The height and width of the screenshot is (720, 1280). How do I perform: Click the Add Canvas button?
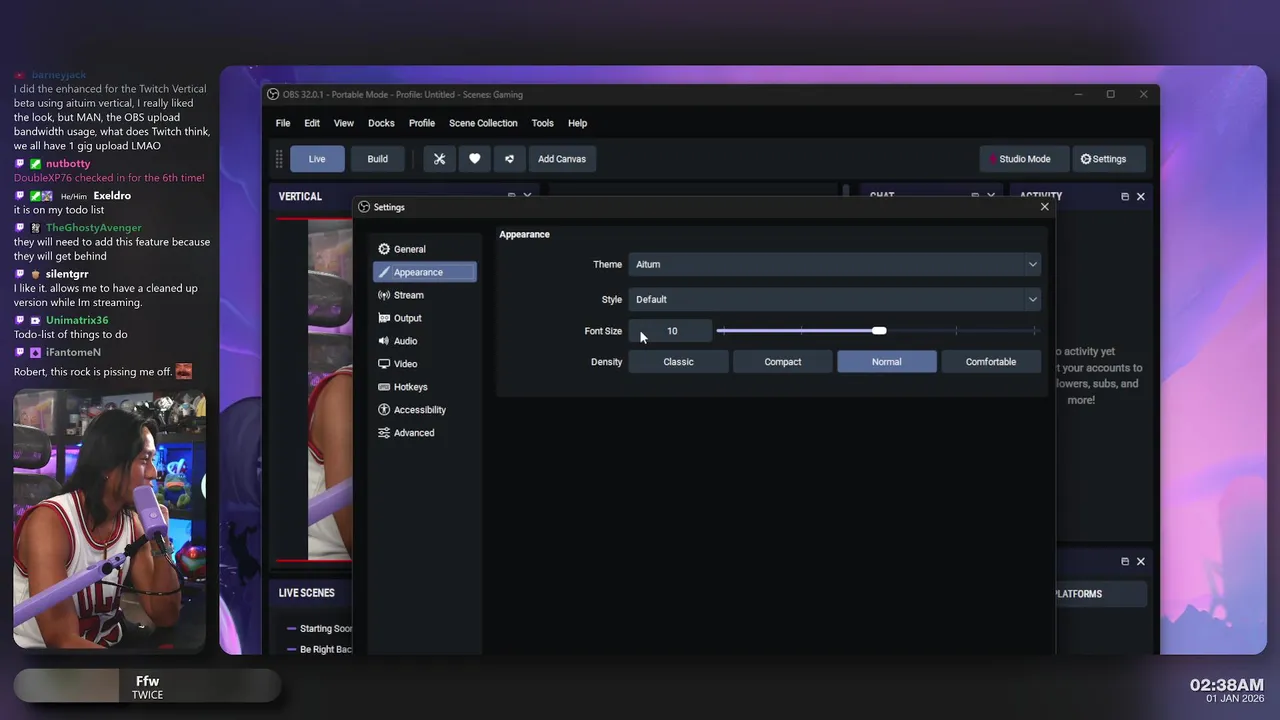562,159
